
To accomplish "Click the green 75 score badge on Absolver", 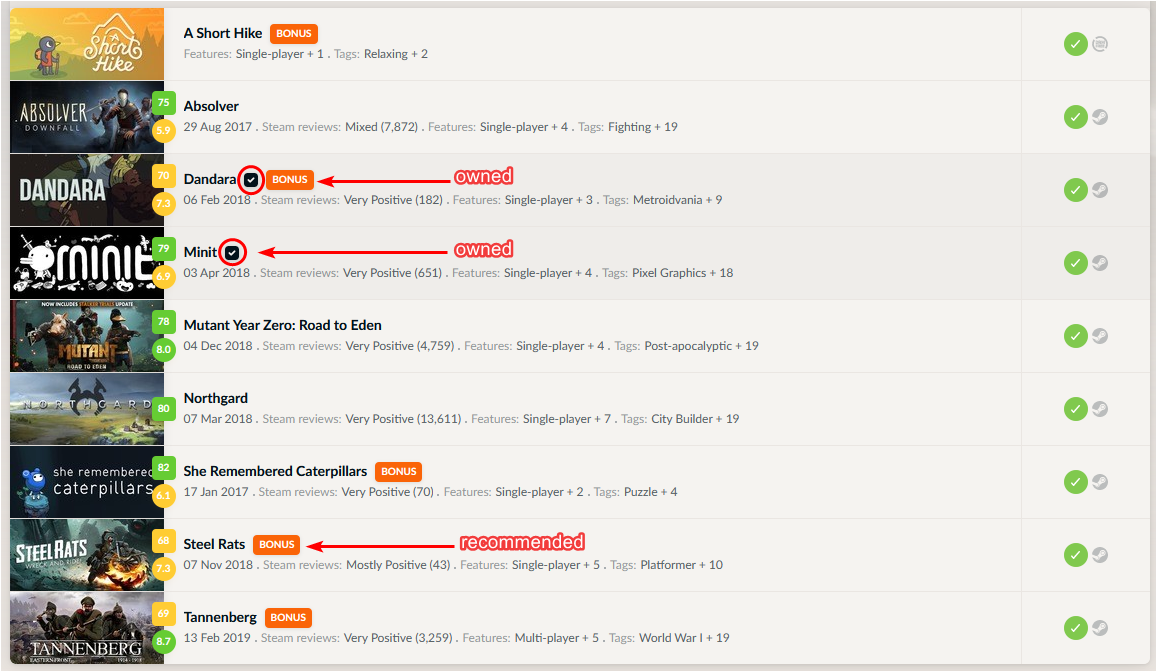I will click(164, 103).
